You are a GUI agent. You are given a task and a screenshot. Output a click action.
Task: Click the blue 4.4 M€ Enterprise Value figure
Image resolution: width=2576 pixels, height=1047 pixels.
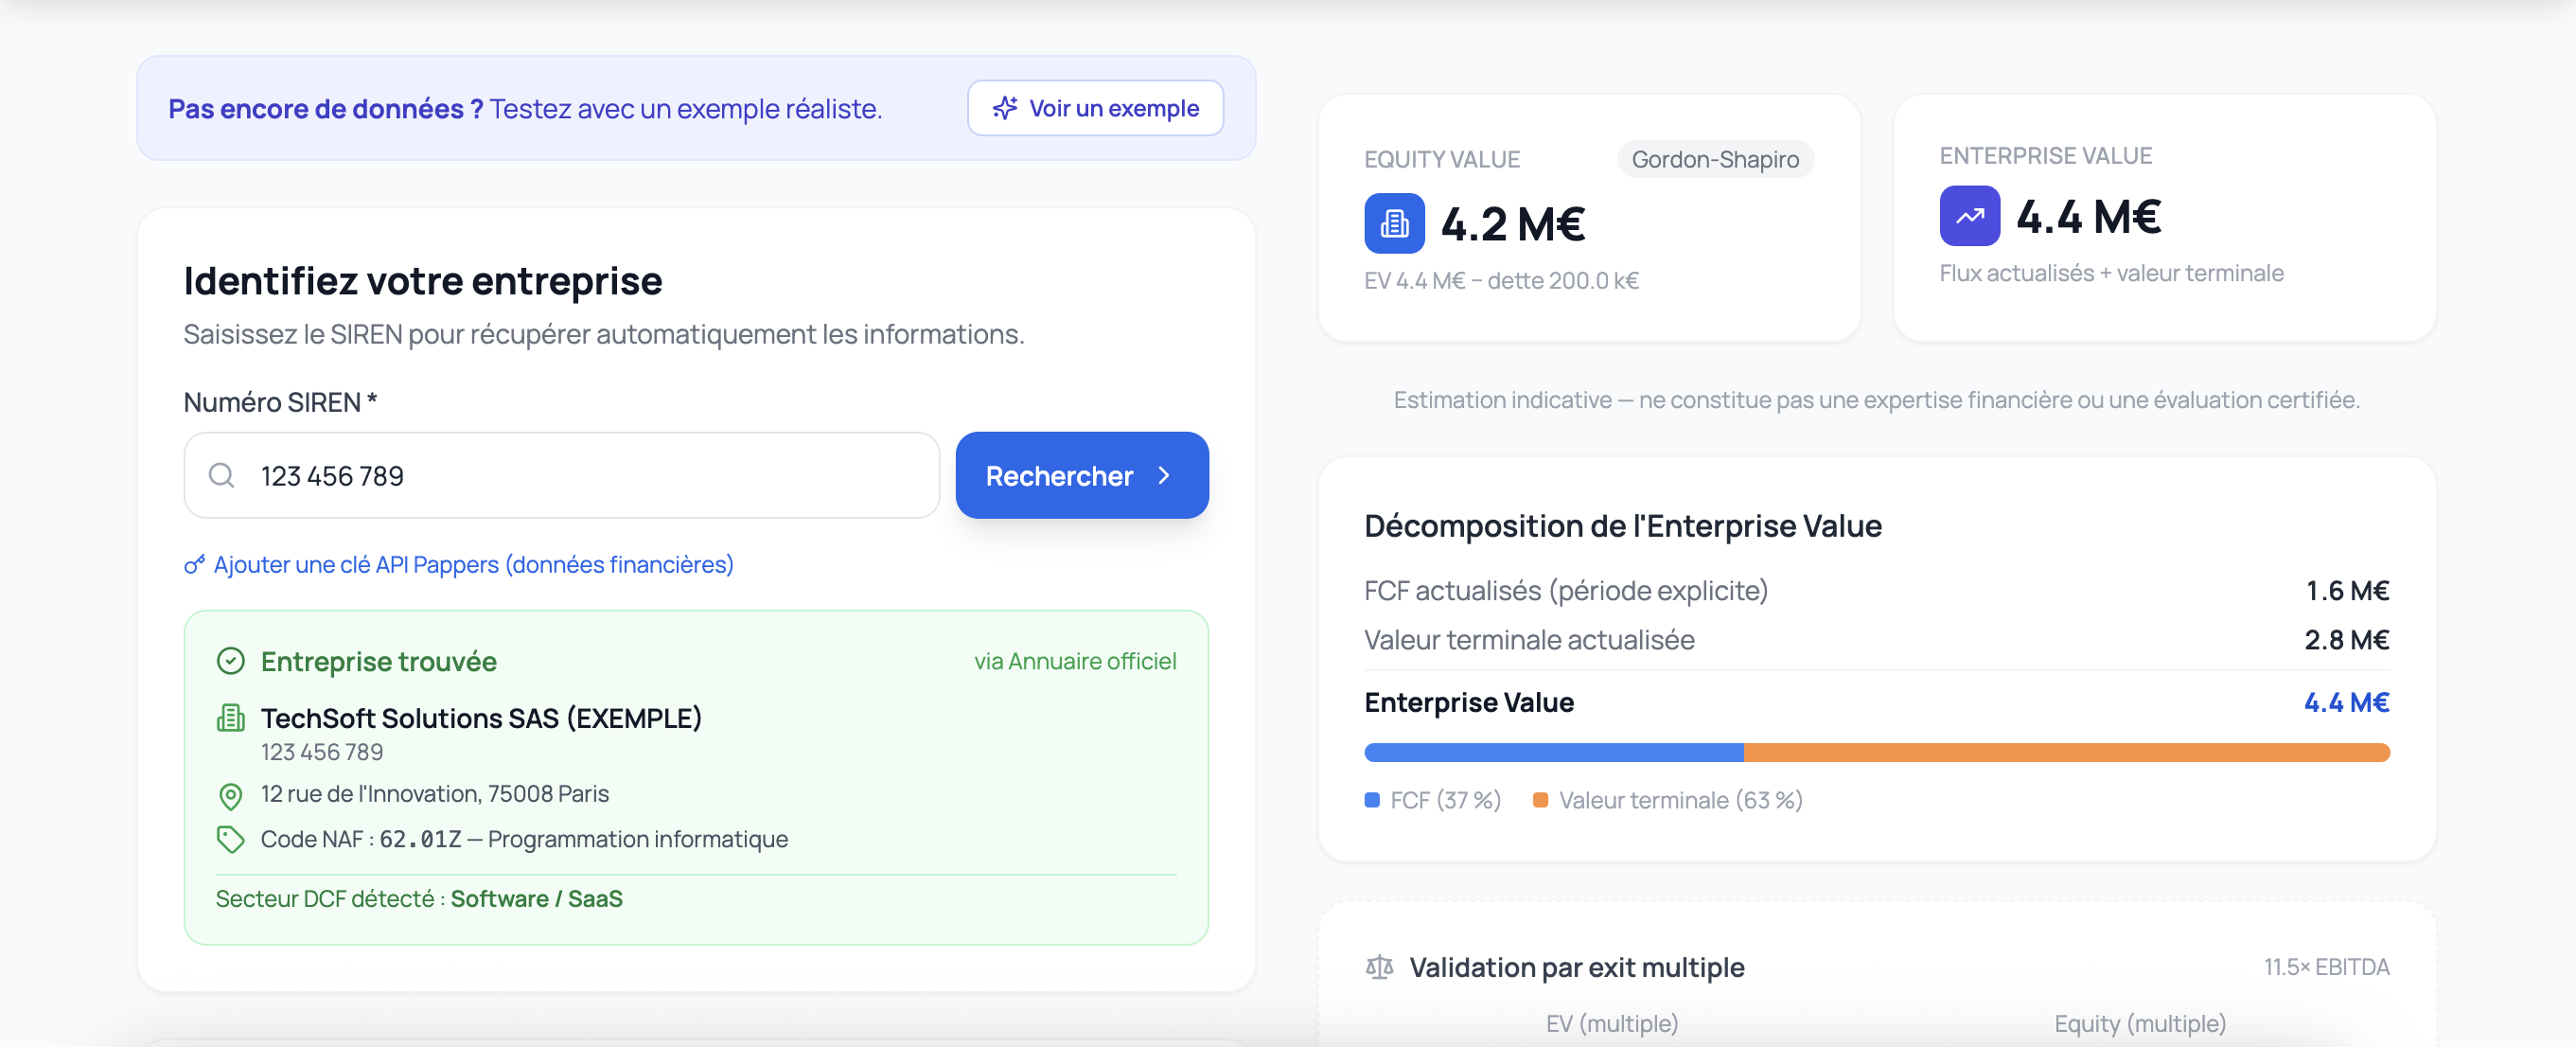pyautogui.click(x=2346, y=702)
